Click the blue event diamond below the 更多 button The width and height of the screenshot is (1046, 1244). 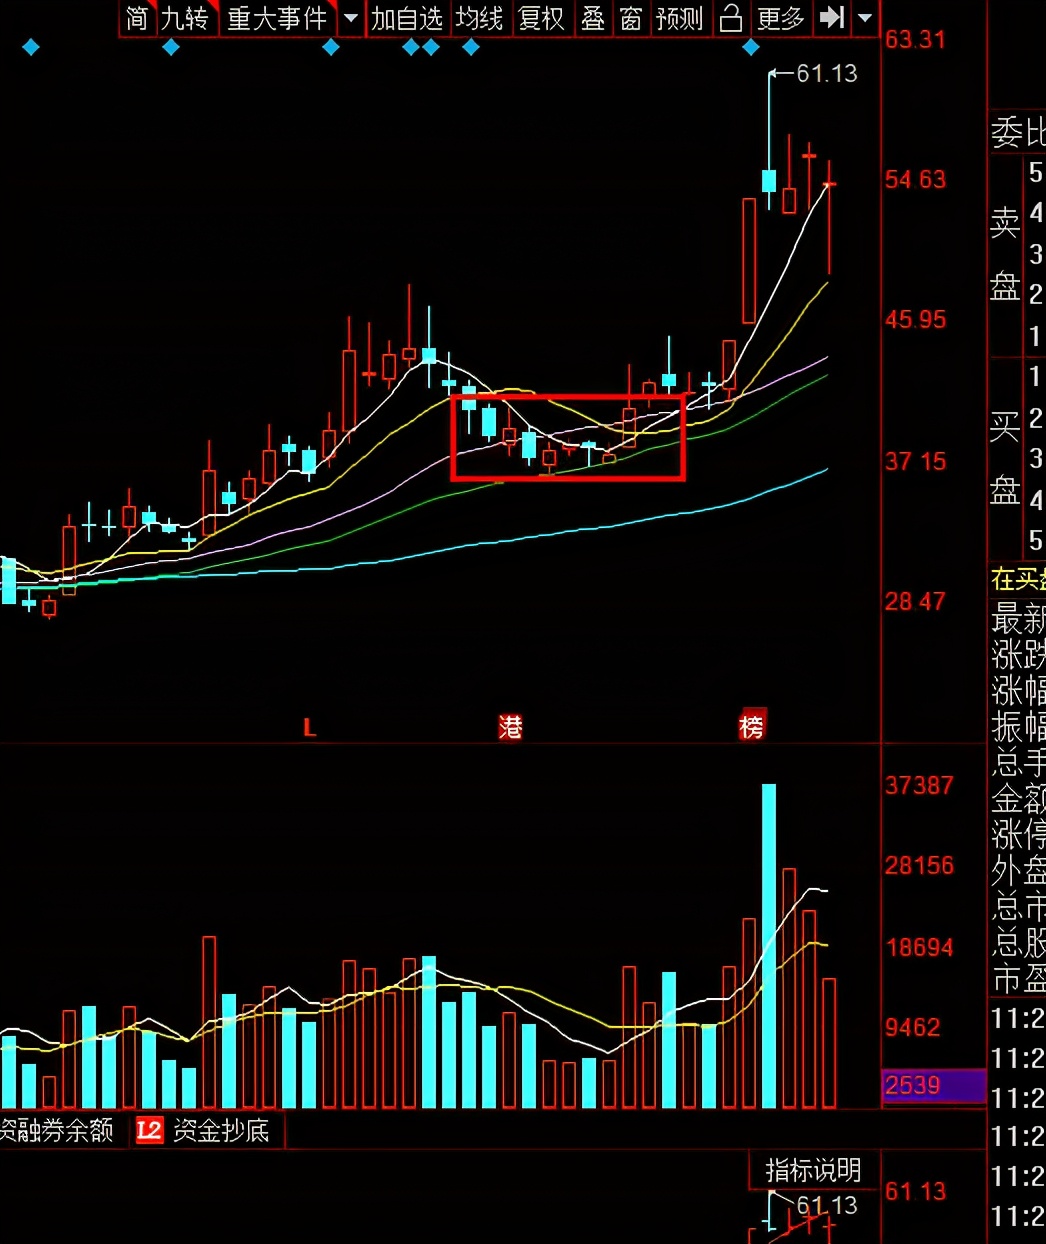(751, 47)
